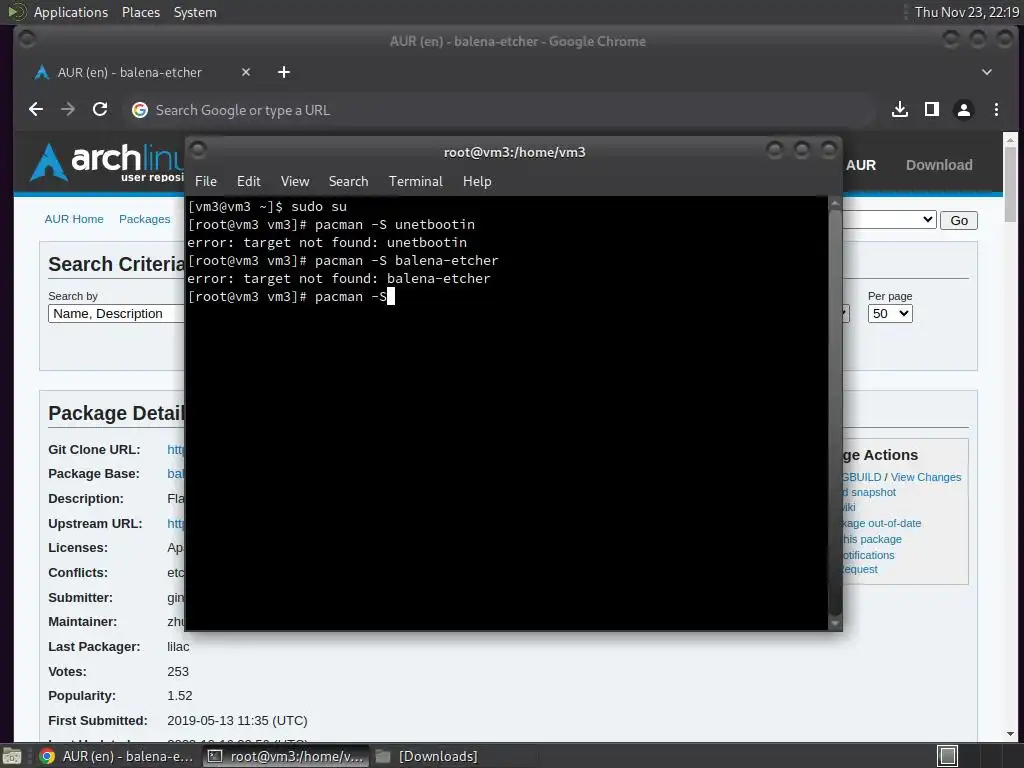
Task: Open Terminal's Edit menu
Action: [x=248, y=182]
